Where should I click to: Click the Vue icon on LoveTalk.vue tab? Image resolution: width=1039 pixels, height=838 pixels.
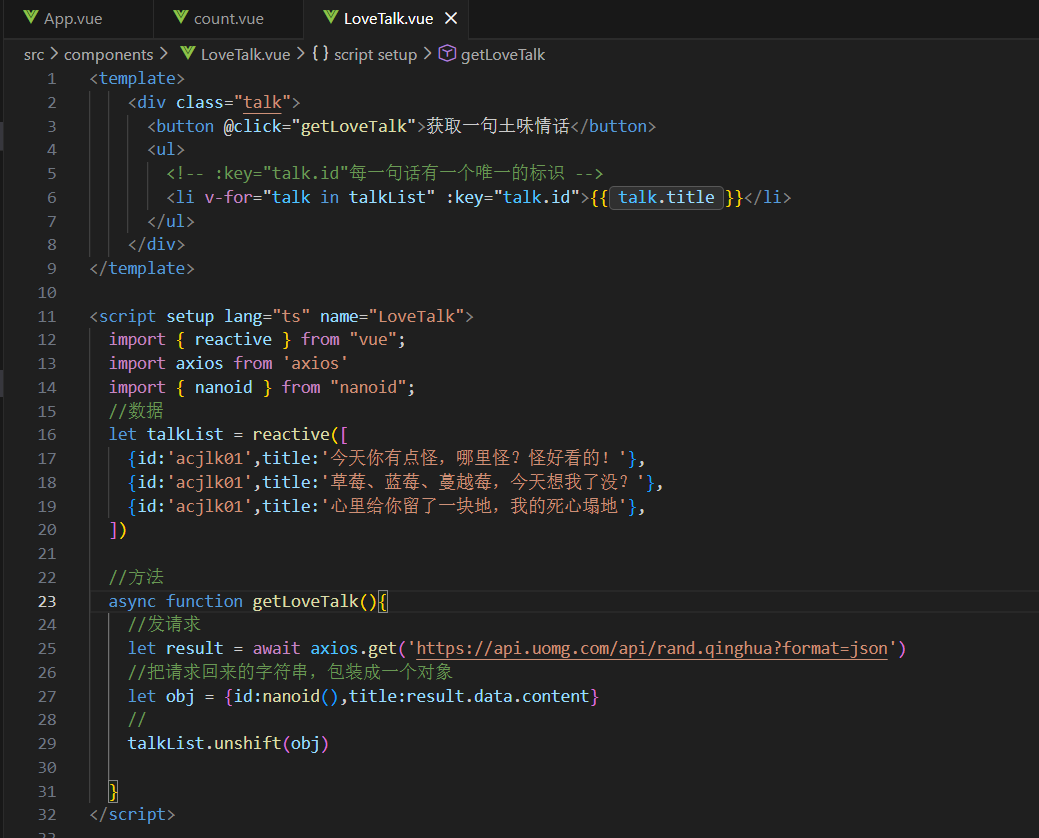pyautogui.click(x=331, y=17)
